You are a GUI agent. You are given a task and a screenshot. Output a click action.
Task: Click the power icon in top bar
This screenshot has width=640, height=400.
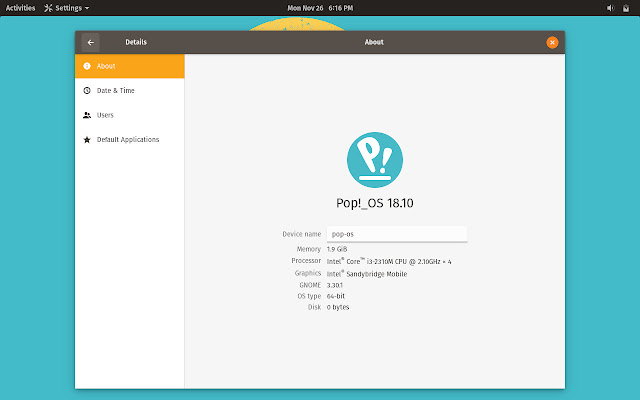tap(626, 8)
